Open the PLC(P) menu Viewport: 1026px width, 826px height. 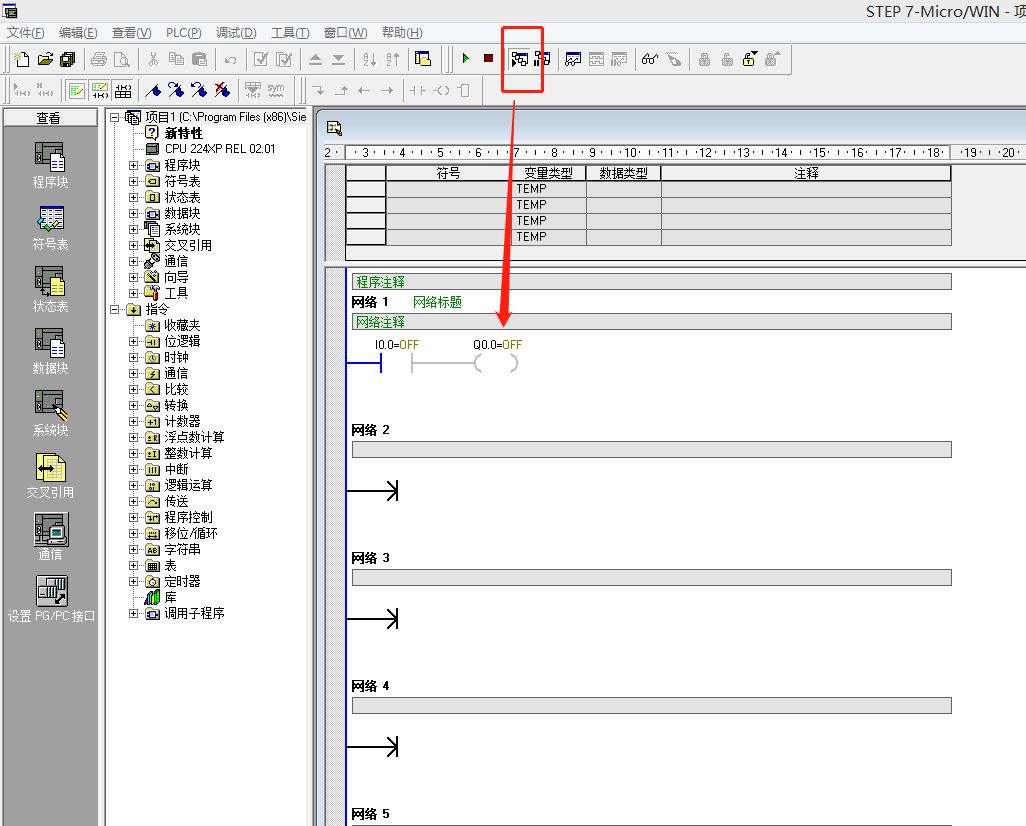(x=183, y=33)
